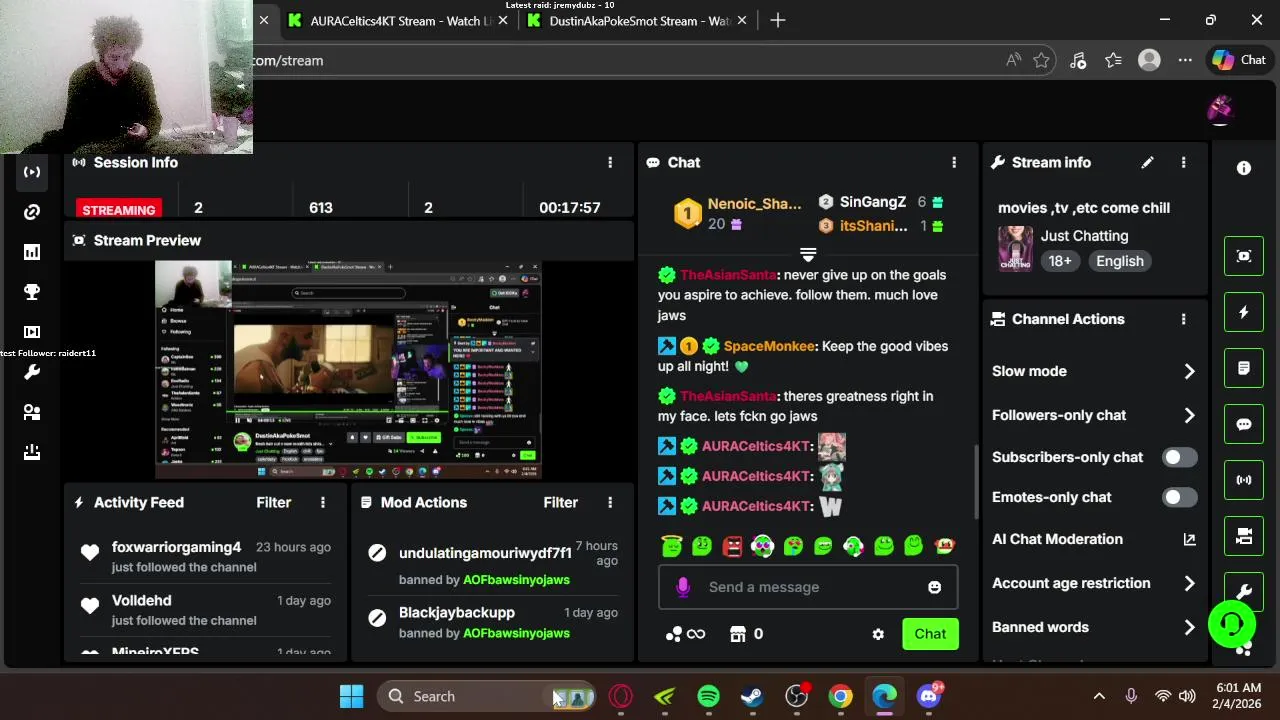Open Stream info three-dot menu
This screenshot has width=1280, height=720.
[1183, 162]
